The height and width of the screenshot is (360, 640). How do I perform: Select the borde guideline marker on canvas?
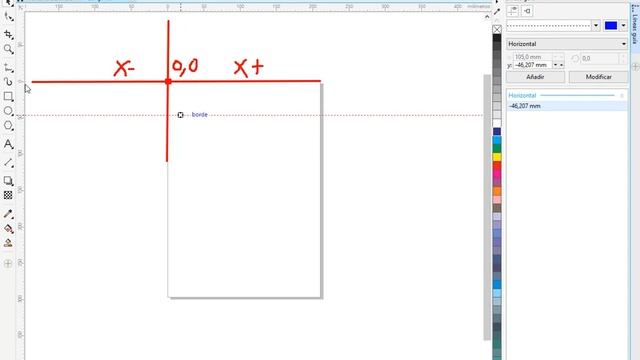pos(180,115)
